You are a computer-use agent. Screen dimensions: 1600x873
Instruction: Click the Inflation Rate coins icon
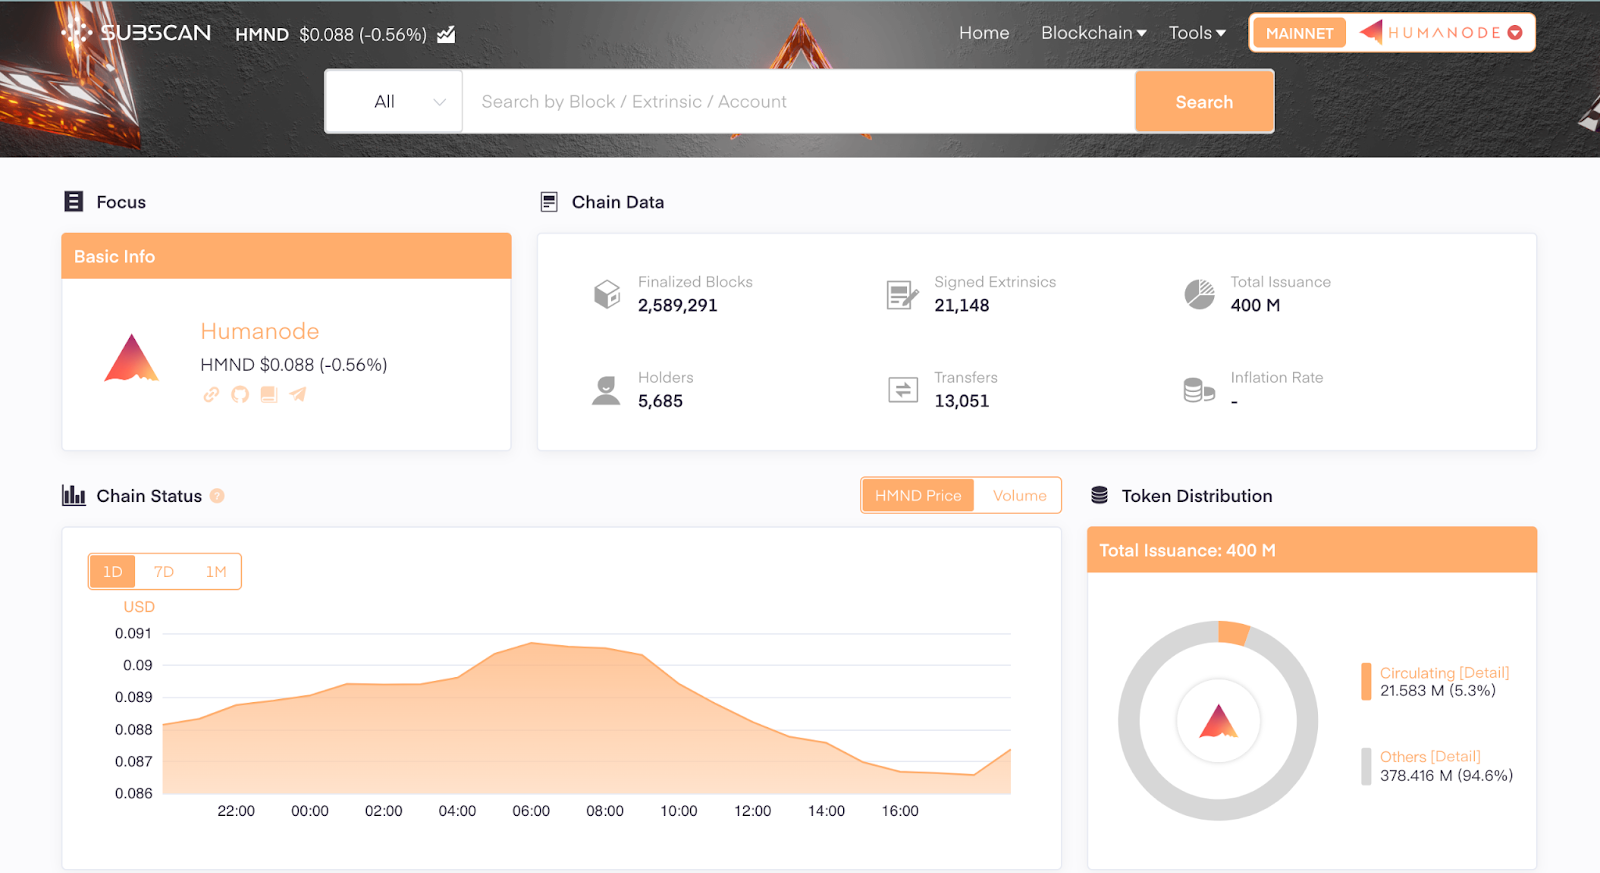pos(1199,390)
